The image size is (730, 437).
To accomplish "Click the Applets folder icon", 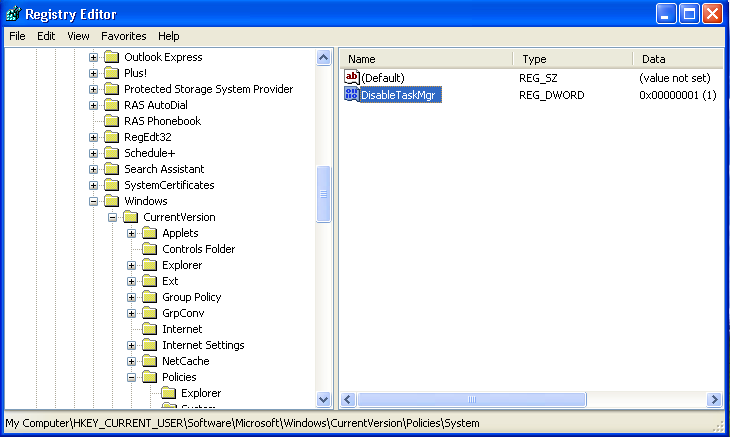I will coord(149,233).
